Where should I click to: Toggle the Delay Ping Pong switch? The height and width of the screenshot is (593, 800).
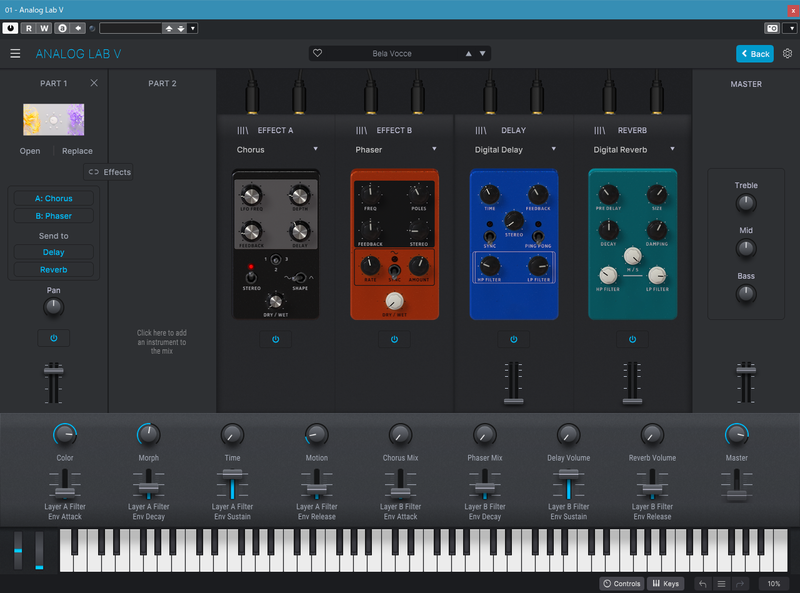pyautogui.click(x=538, y=236)
